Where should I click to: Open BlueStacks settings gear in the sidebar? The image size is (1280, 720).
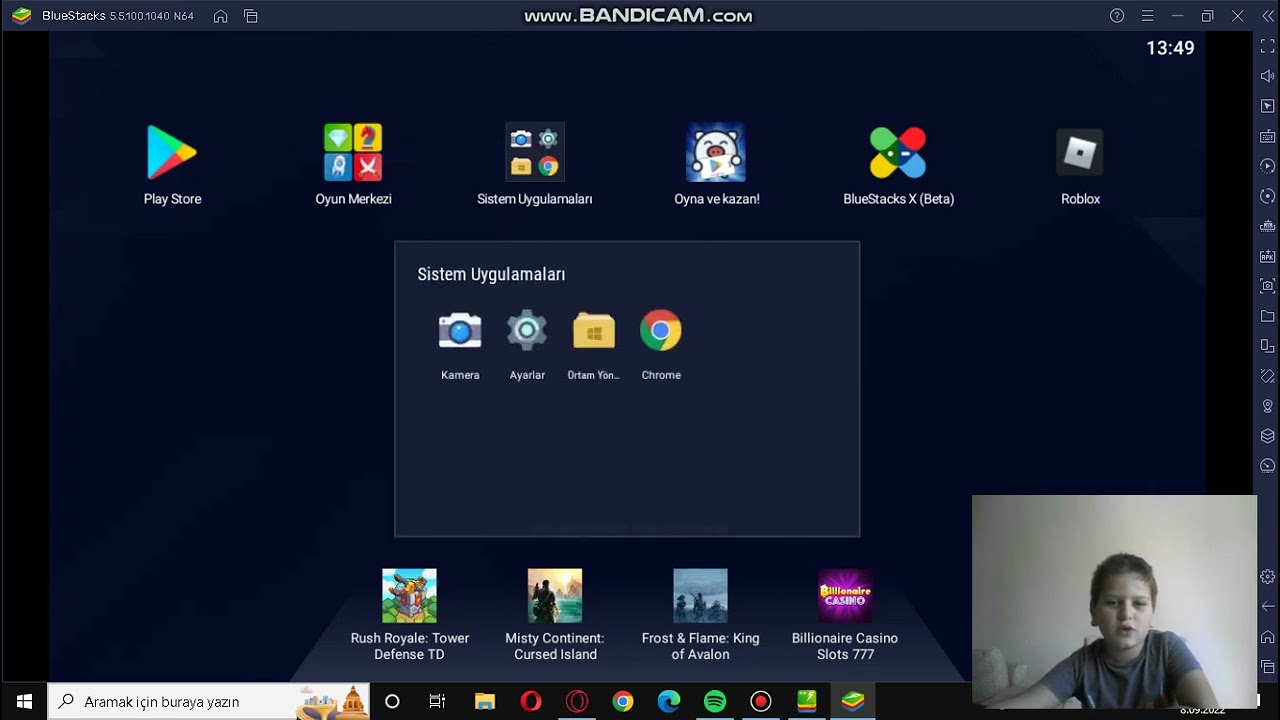point(1267,576)
